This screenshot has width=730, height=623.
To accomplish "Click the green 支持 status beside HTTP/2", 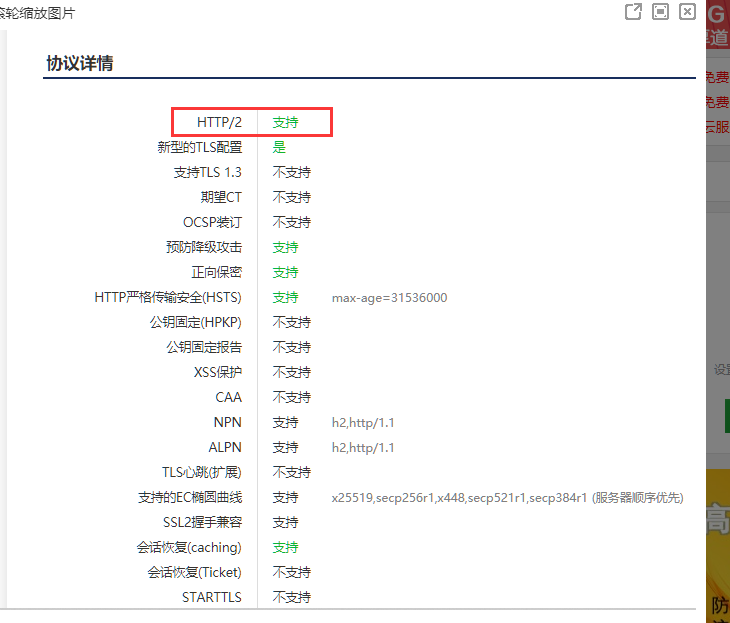I will [285, 122].
